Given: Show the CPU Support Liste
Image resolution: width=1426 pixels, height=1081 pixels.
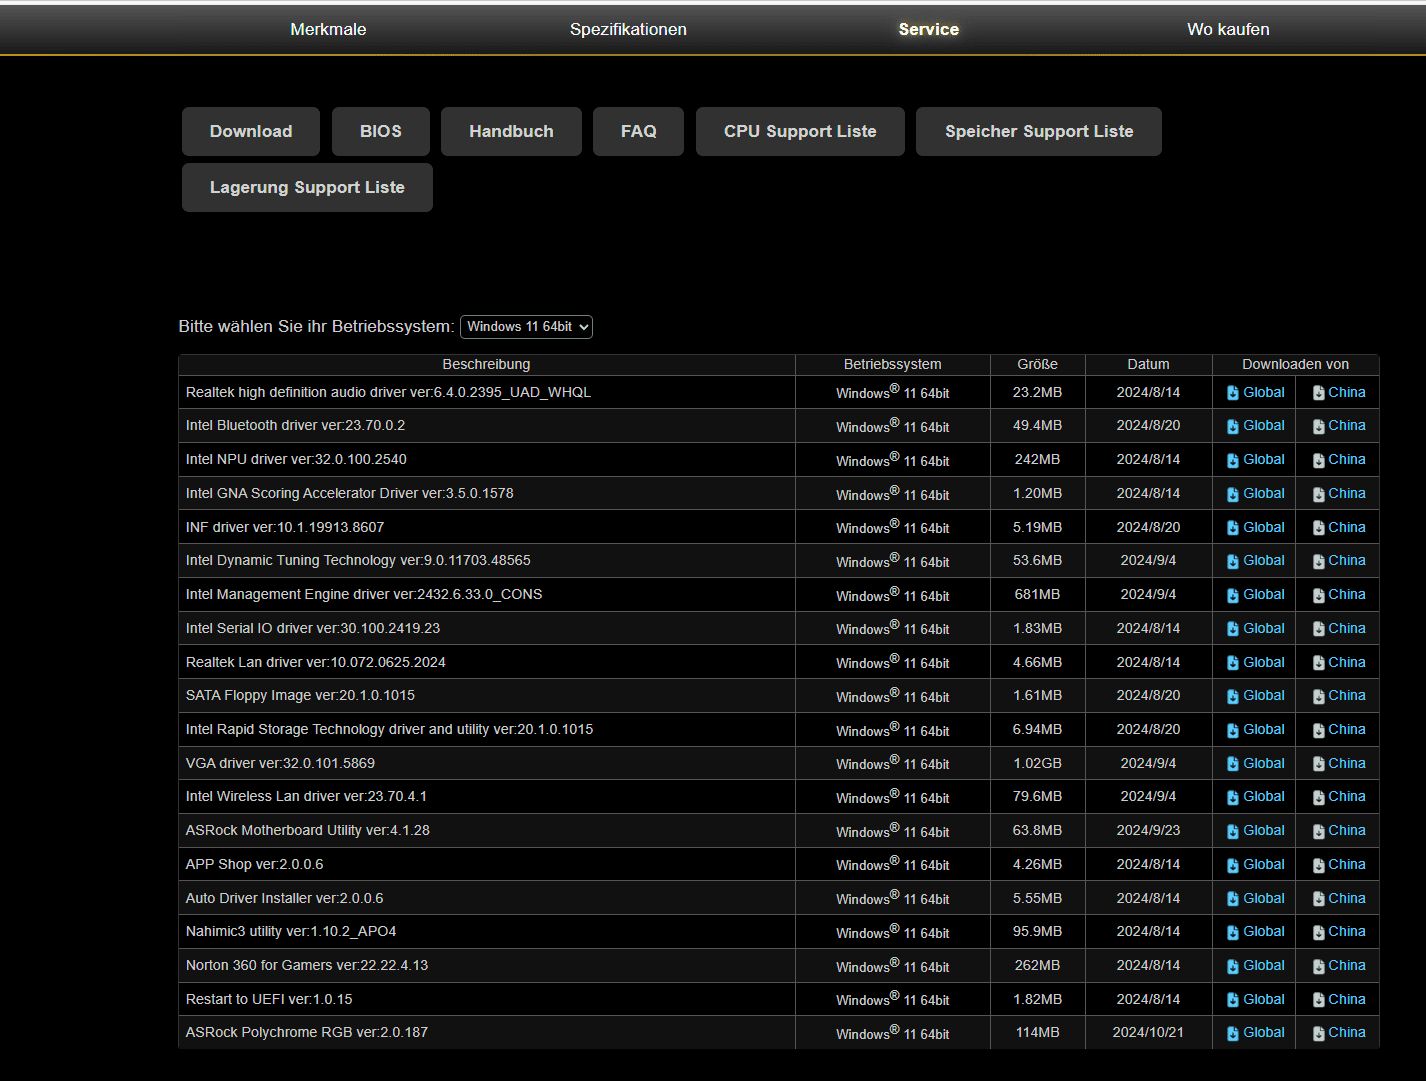Looking at the screenshot, I should coord(800,131).
